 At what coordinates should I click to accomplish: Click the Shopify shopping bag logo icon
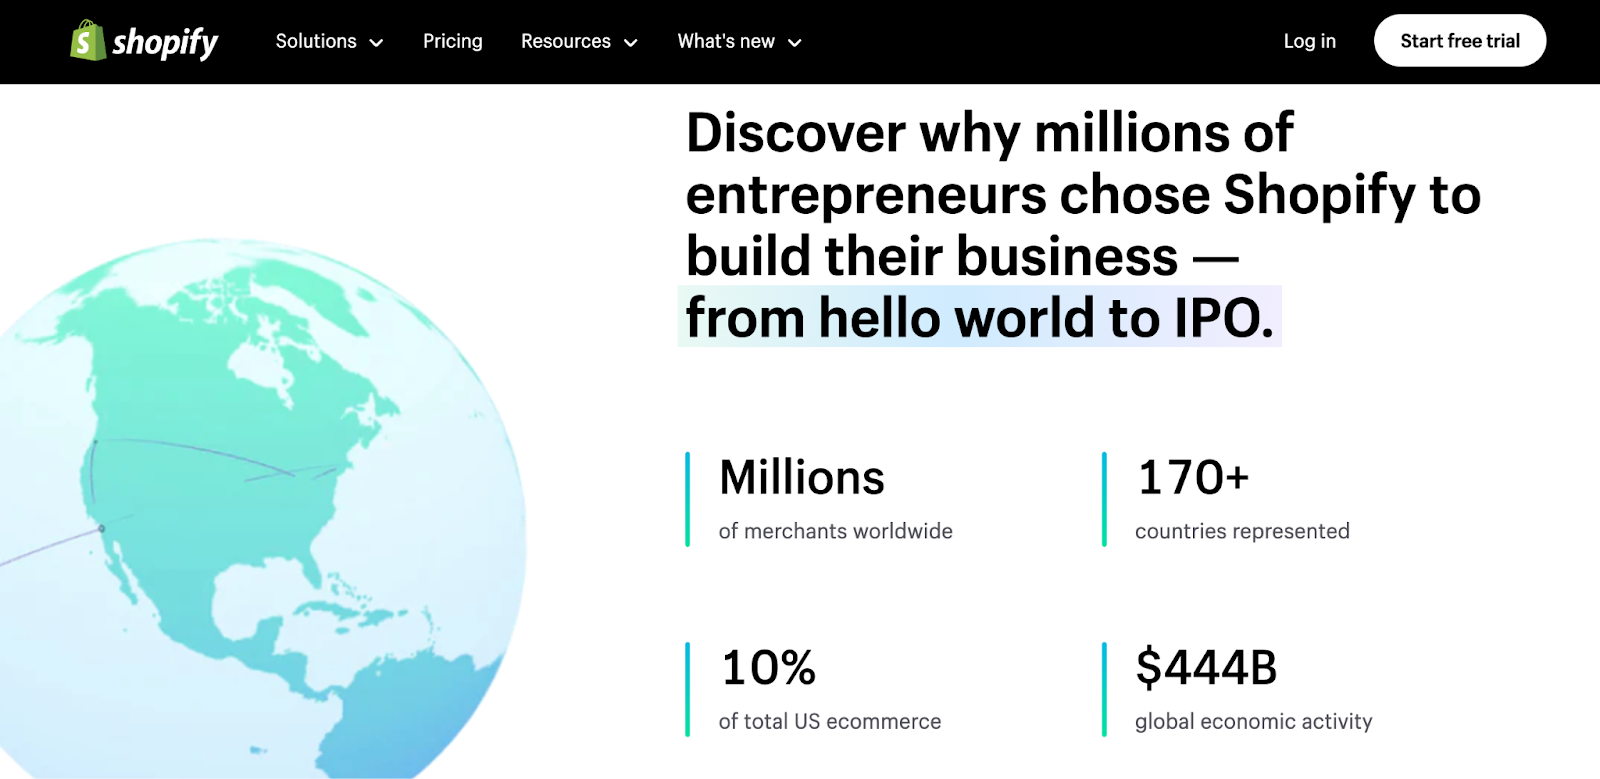[88, 41]
